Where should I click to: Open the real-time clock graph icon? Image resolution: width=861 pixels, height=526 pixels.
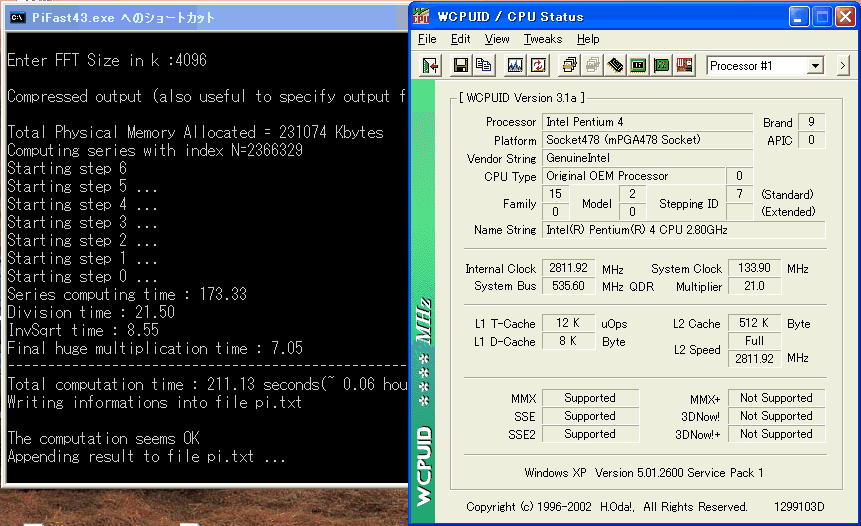[515, 66]
